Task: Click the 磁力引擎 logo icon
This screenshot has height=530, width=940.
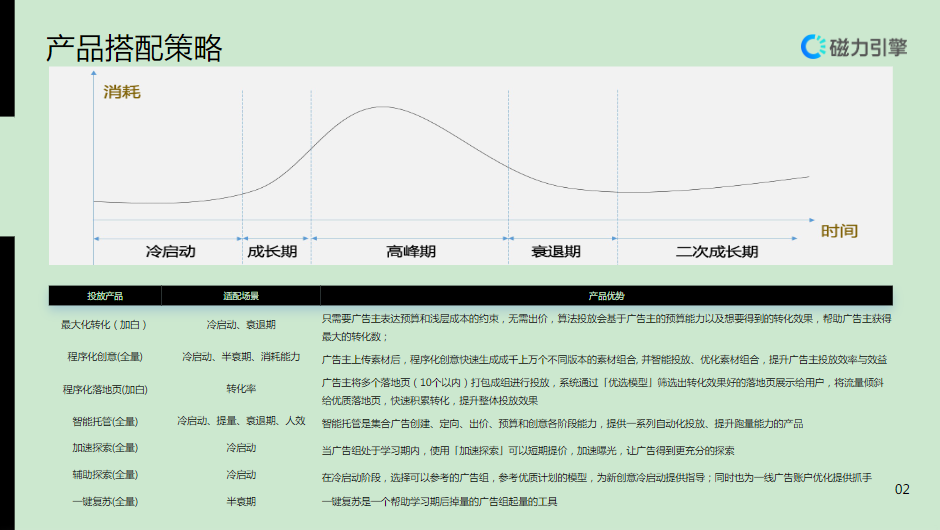Action: [x=814, y=47]
